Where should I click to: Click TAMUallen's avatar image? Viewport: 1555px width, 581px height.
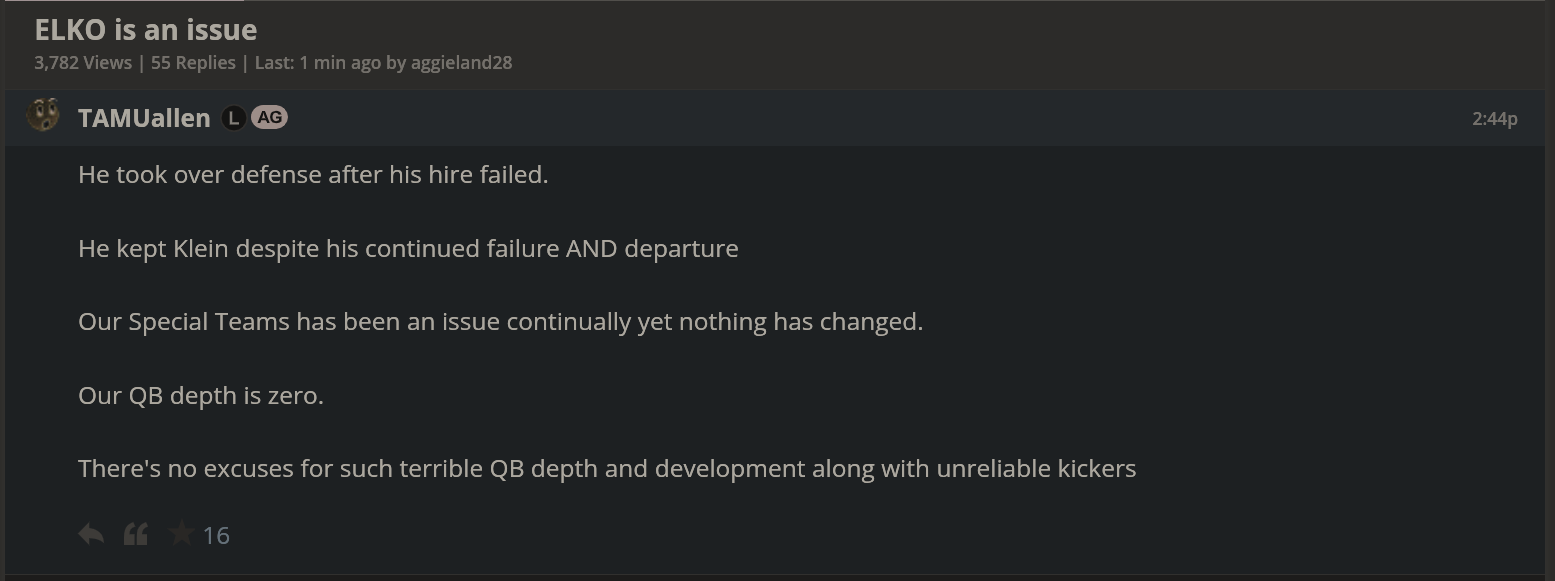click(x=43, y=116)
